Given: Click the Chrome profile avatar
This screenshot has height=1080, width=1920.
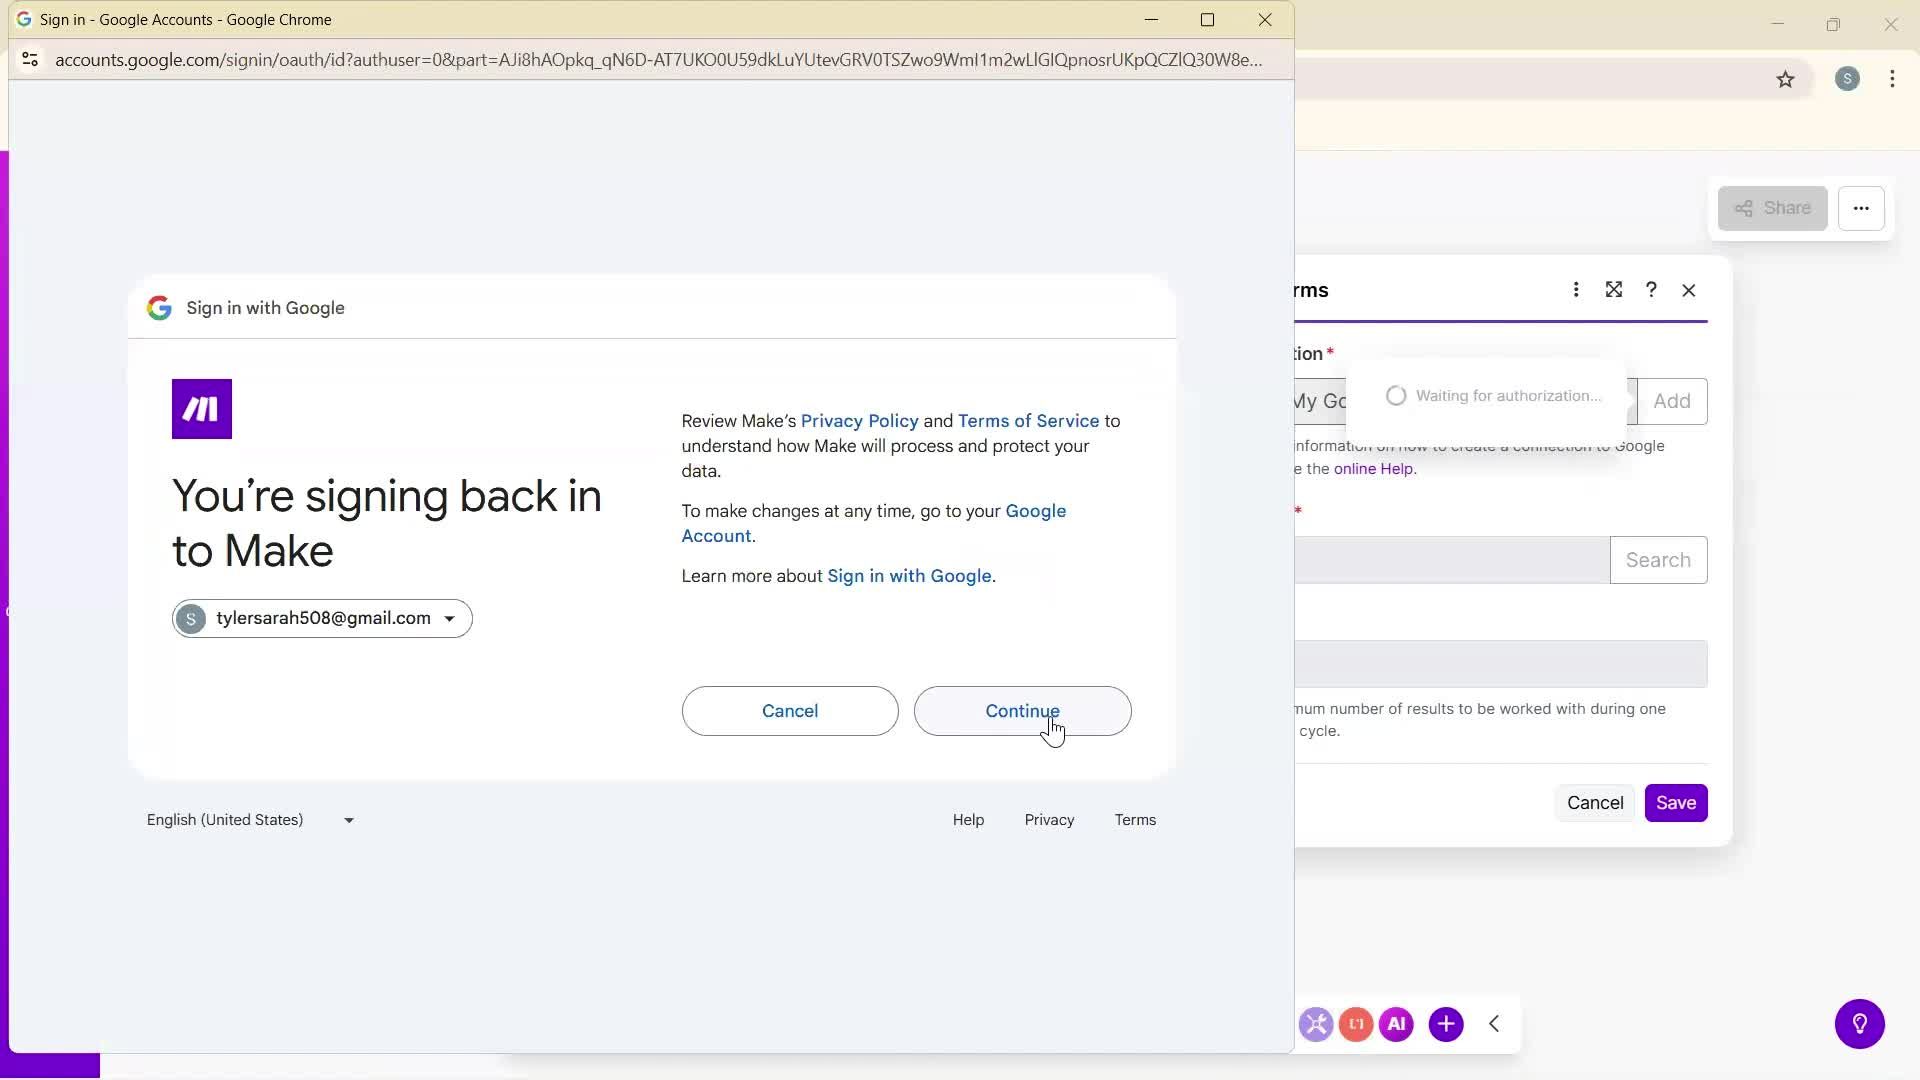Looking at the screenshot, I should 1847,79.
